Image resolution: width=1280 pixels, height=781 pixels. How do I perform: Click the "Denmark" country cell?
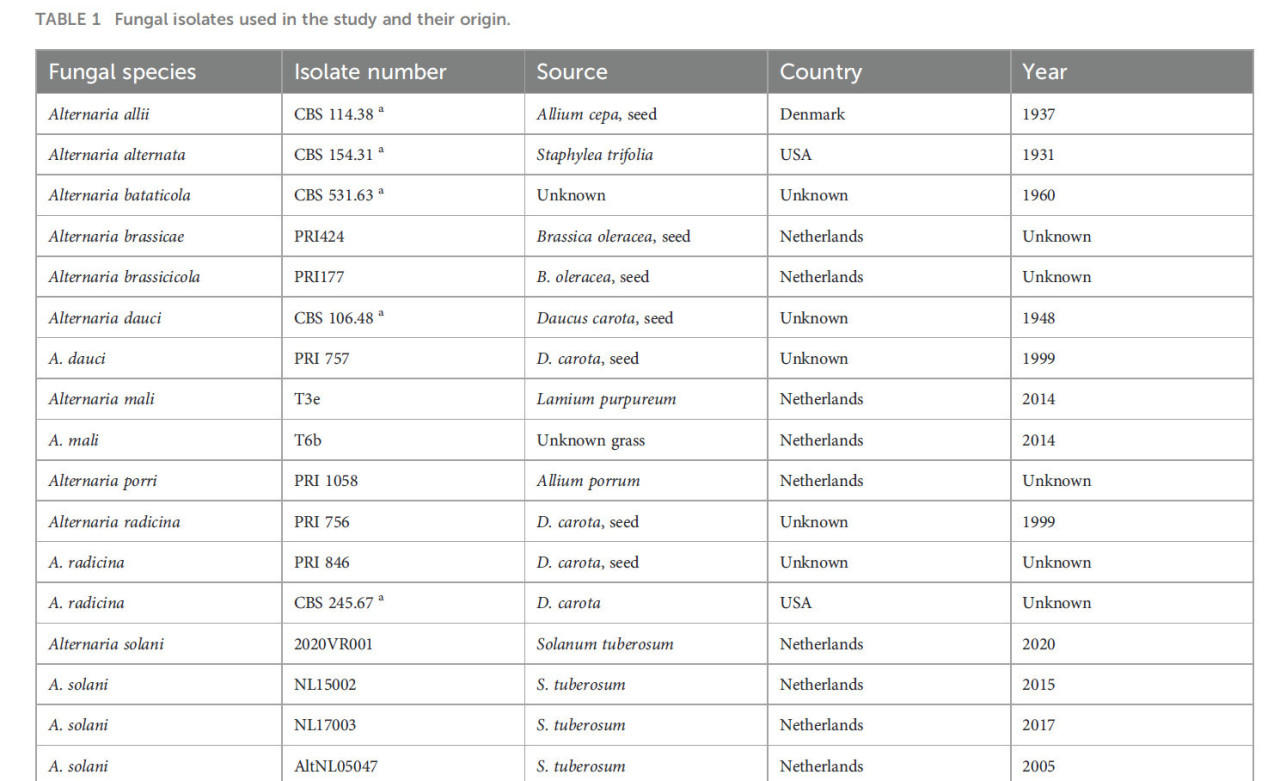tap(812, 114)
